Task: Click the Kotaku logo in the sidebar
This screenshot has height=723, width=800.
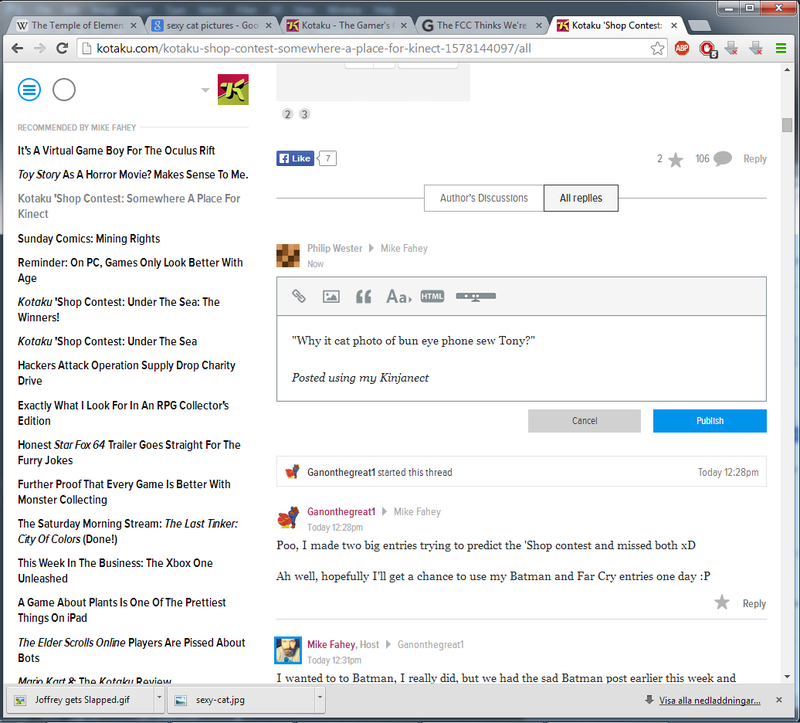Action: [x=233, y=89]
